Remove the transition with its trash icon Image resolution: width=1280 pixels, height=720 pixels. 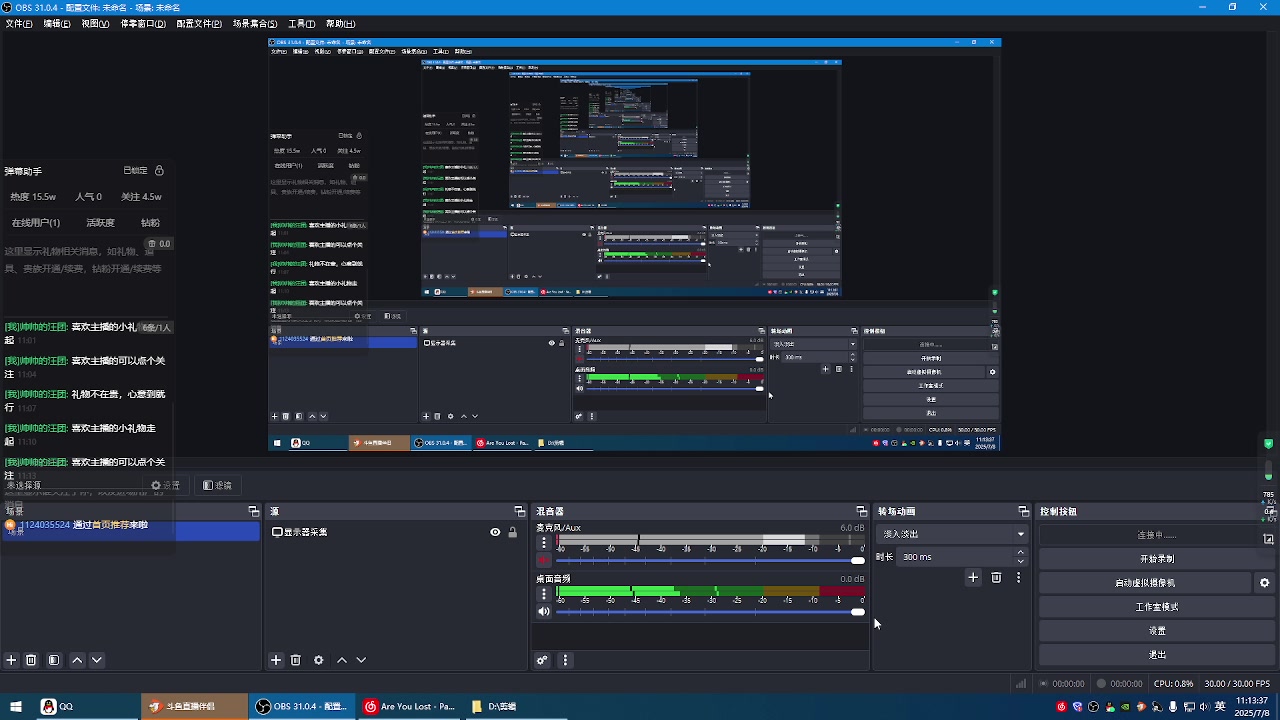pos(996,577)
